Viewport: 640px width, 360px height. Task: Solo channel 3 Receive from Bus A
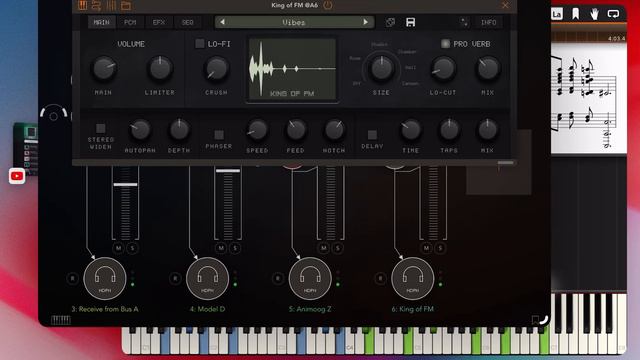click(x=132, y=248)
